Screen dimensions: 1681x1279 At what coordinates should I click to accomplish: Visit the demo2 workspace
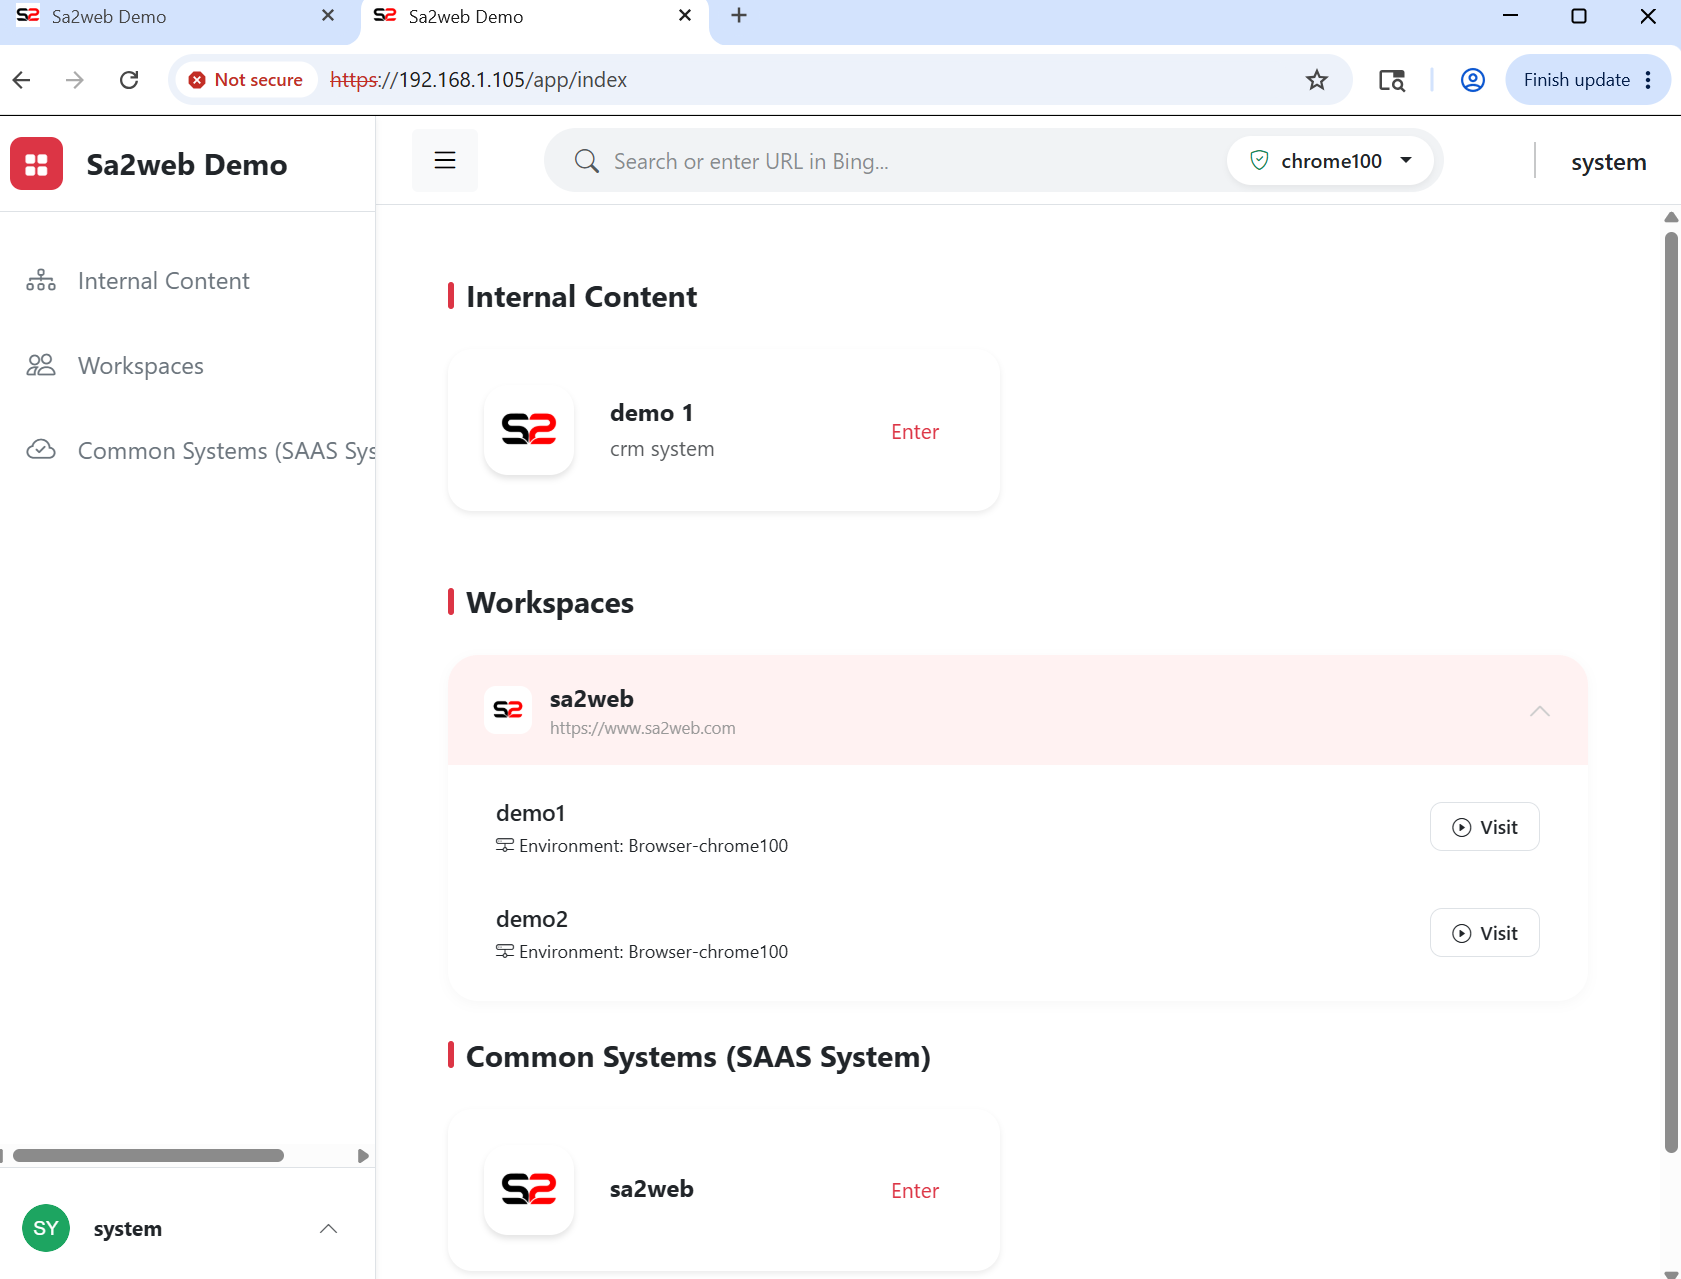coord(1484,933)
